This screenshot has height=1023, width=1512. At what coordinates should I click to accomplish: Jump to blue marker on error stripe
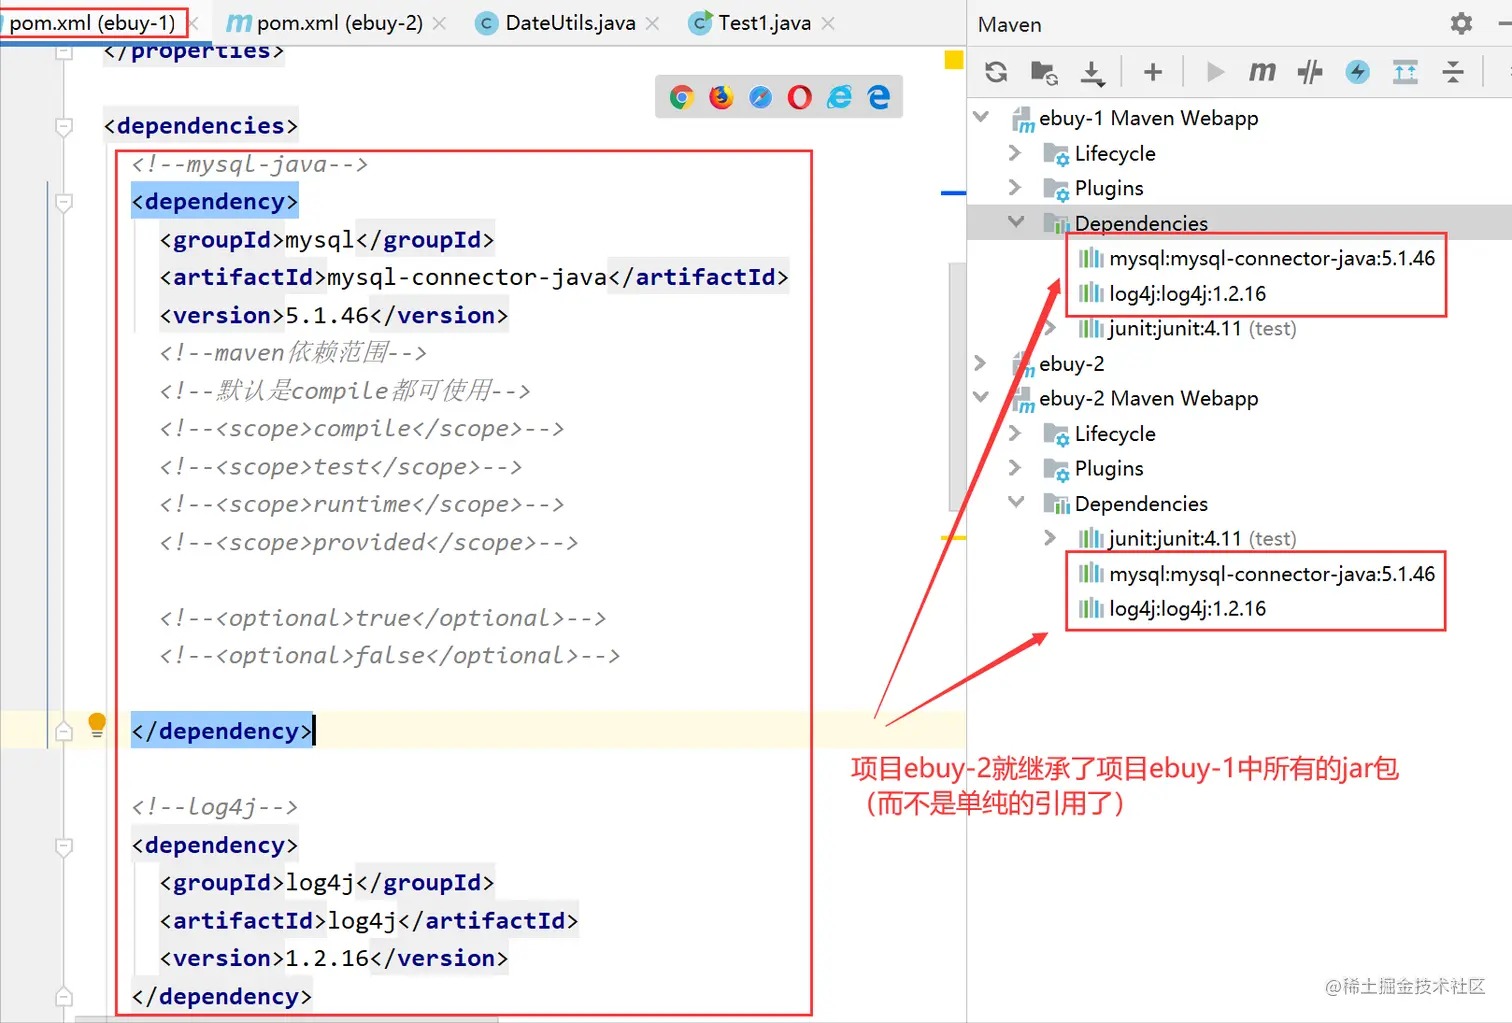954,193
